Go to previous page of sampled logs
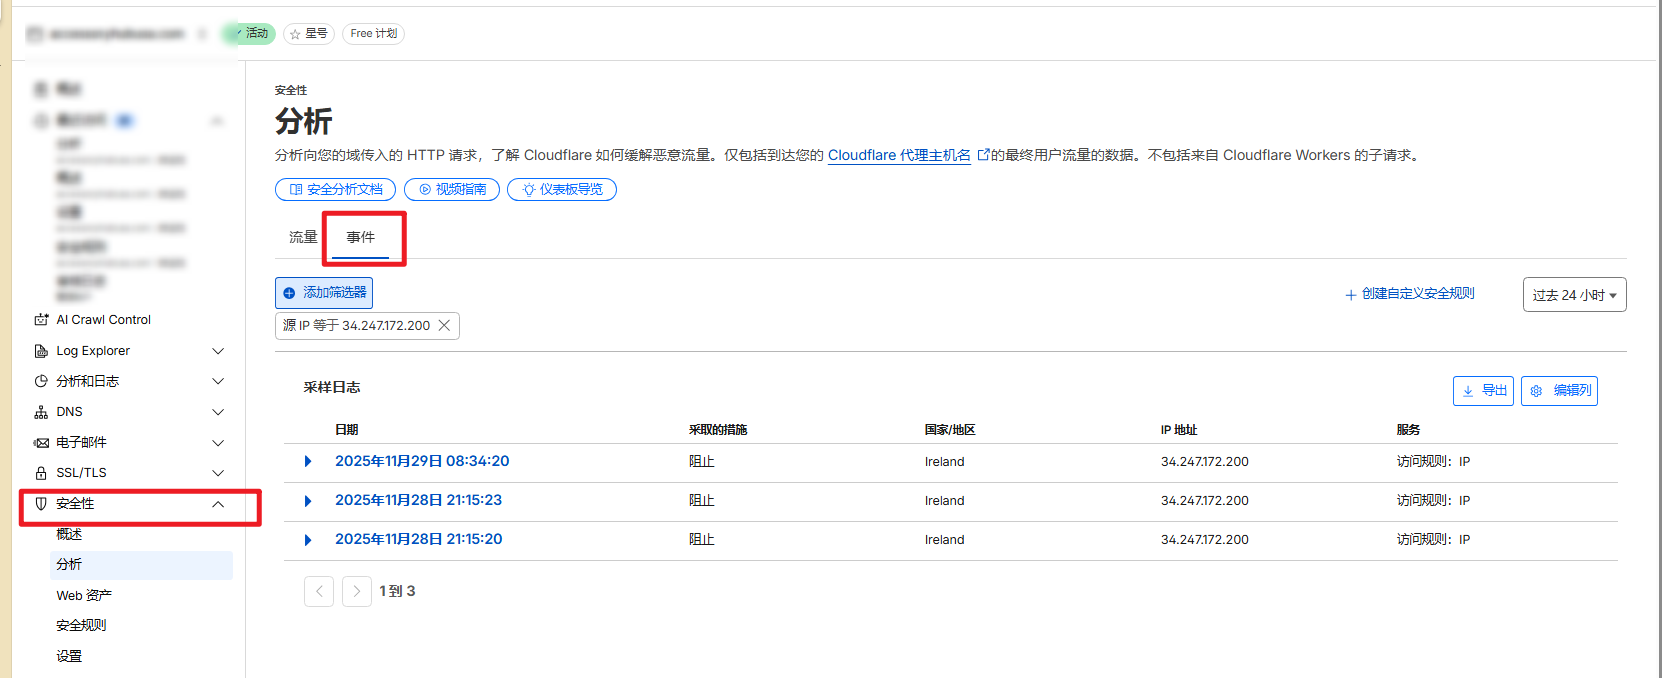1662x678 pixels. pyautogui.click(x=319, y=591)
